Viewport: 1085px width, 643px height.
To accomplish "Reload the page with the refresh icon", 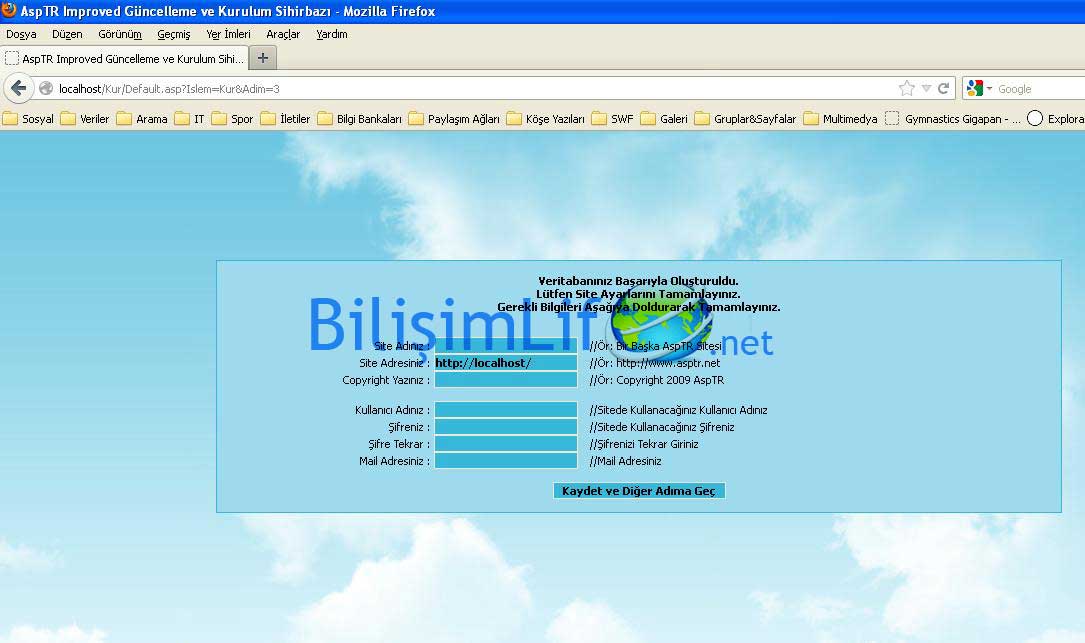I will point(943,89).
